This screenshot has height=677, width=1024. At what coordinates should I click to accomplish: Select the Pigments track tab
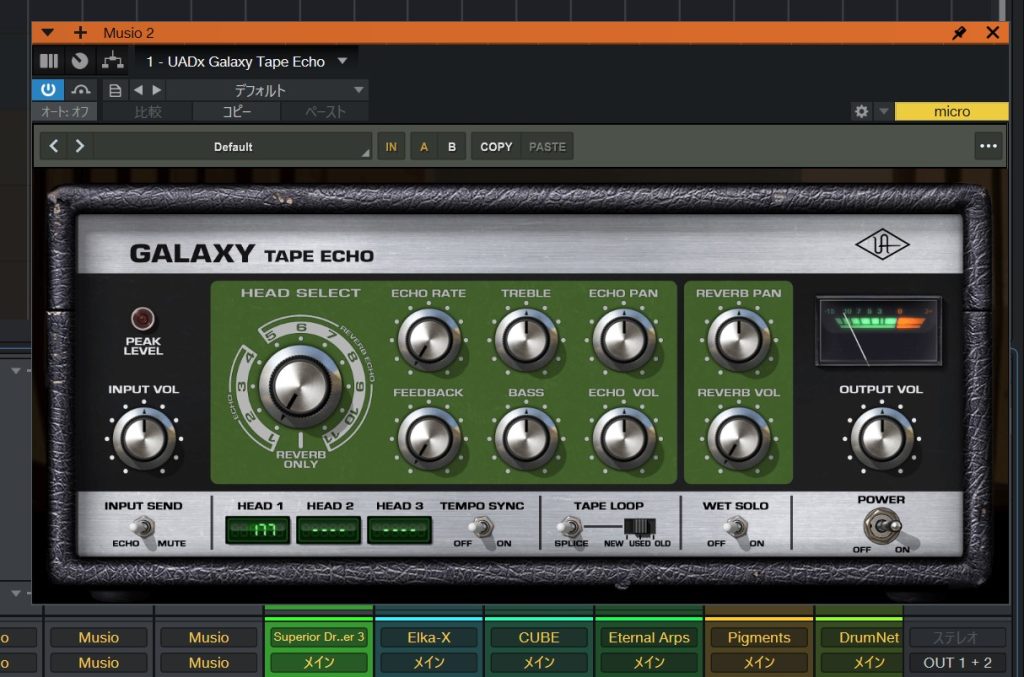(x=758, y=637)
